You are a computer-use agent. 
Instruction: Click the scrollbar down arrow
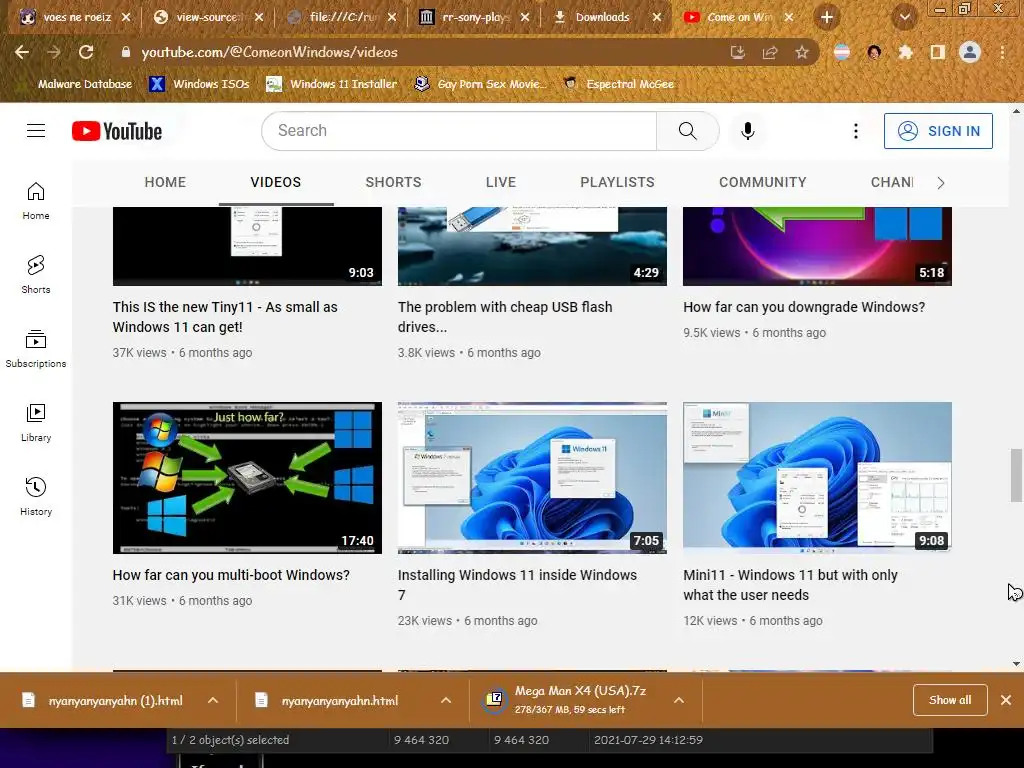(1016, 664)
